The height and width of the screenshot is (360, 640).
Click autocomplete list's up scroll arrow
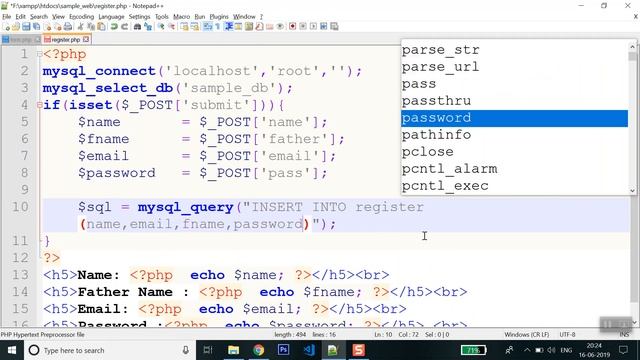(x=633, y=46)
